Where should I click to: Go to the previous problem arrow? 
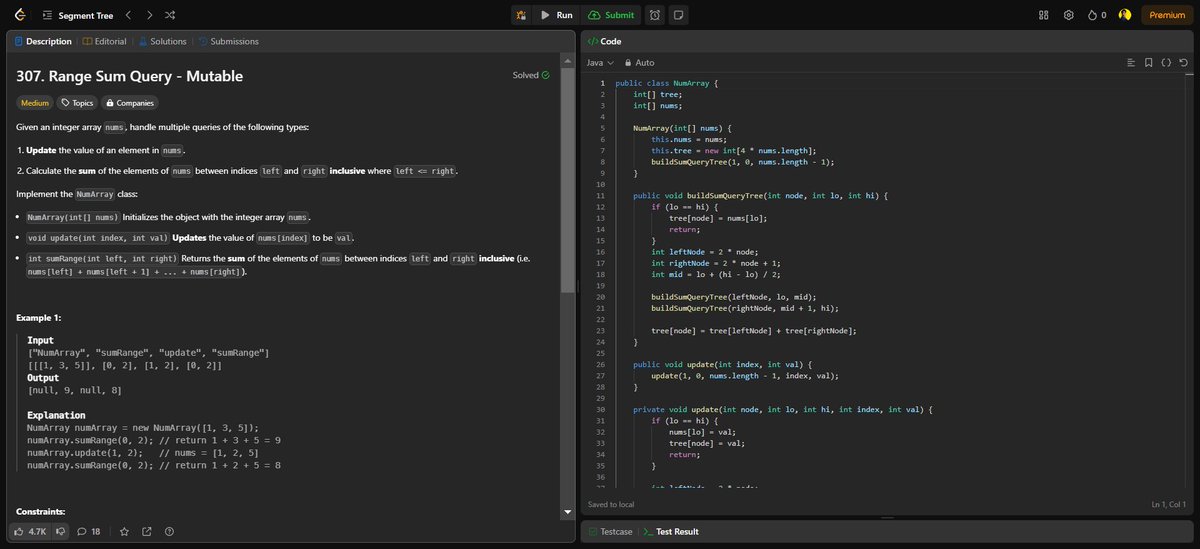pos(128,15)
